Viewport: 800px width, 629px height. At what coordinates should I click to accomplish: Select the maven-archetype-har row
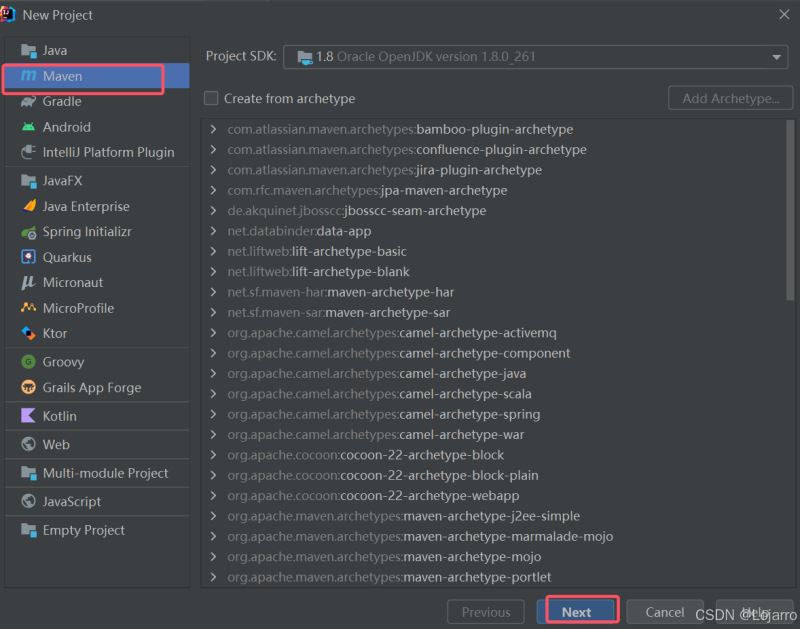pos(494,292)
